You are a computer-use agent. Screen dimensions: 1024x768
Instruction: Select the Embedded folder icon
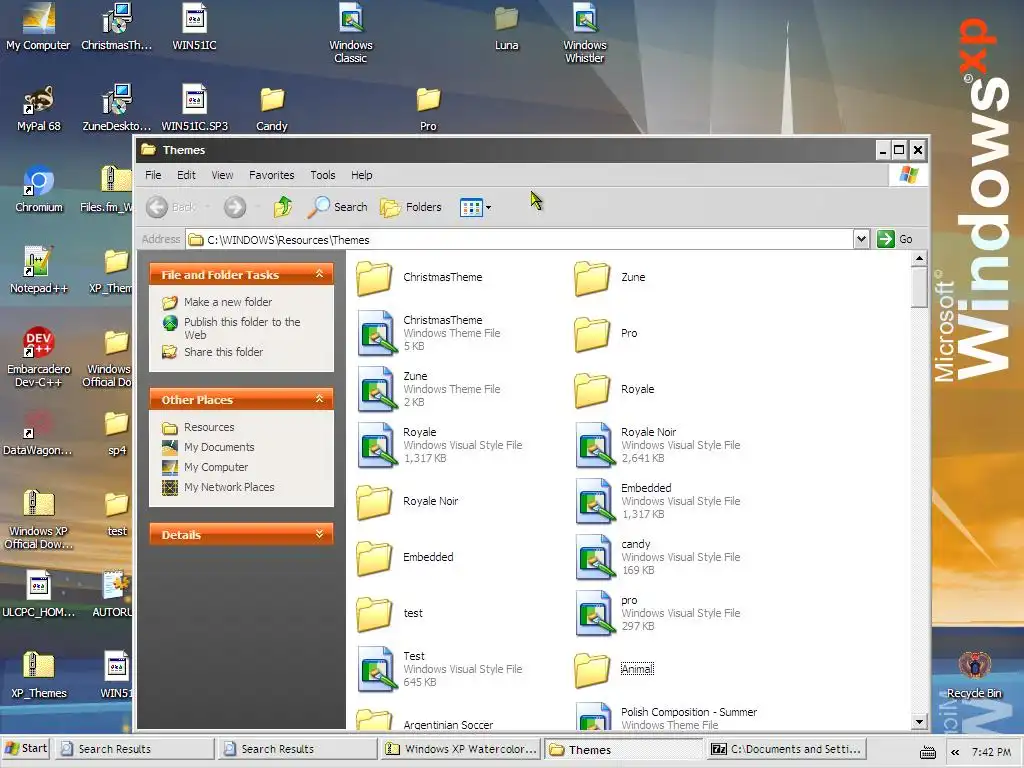pyautogui.click(x=374, y=558)
